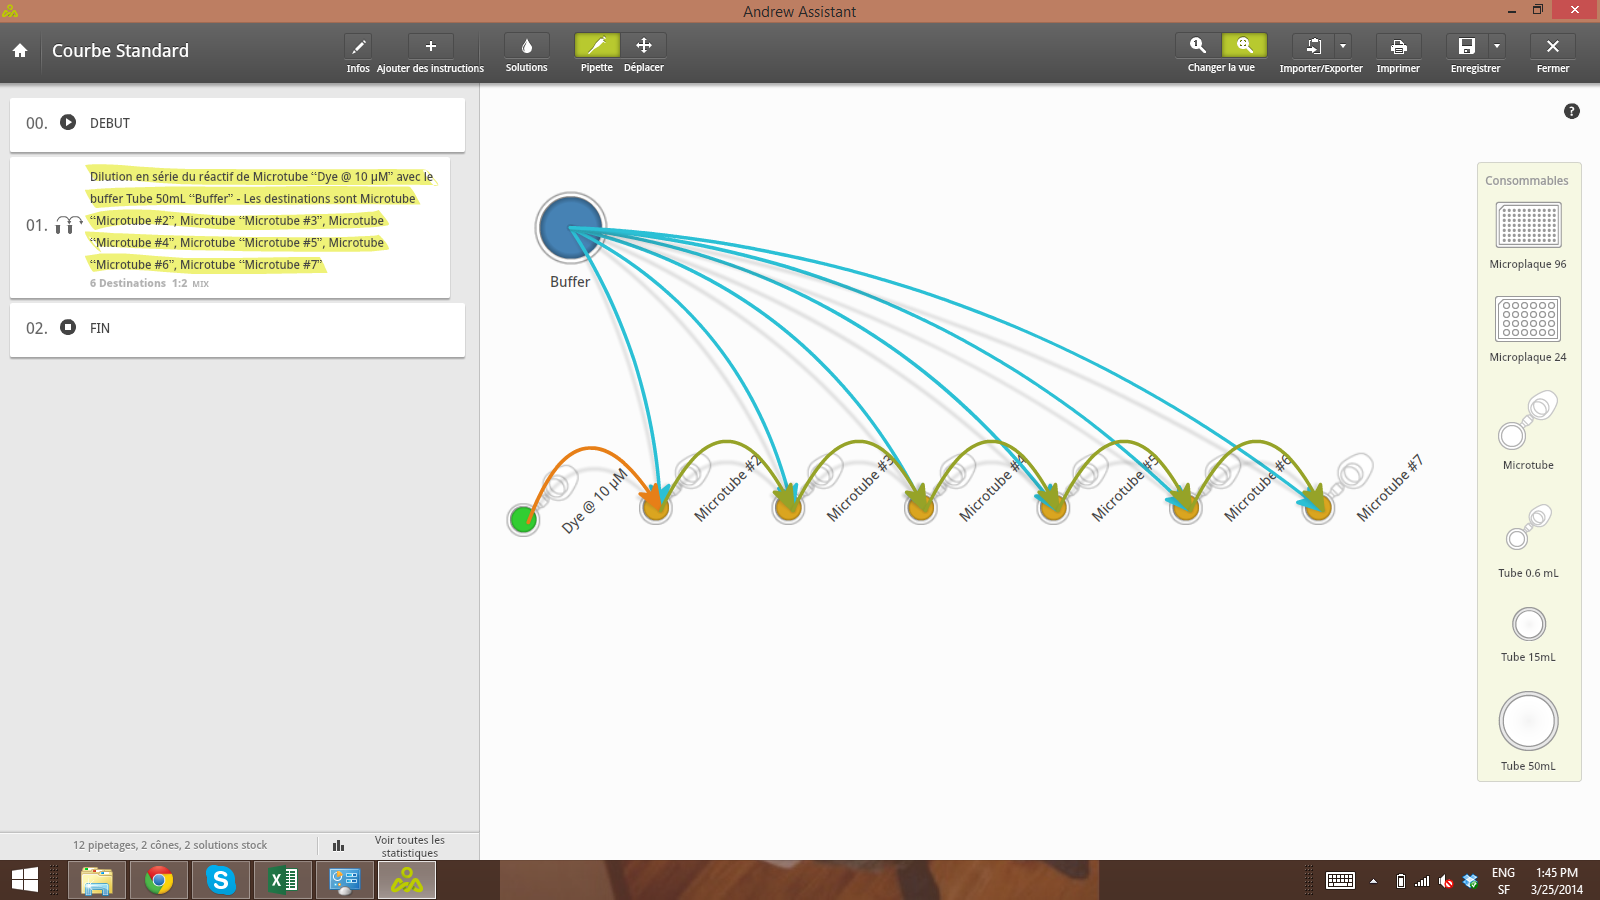Select step 01 serial dilution instruction
The height and width of the screenshot is (900, 1600).
(230, 227)
